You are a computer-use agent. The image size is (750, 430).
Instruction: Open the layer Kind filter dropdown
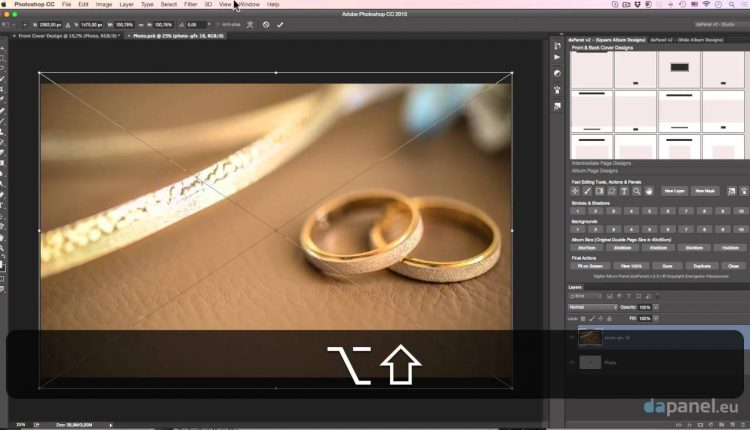click(x=585, y=297)
